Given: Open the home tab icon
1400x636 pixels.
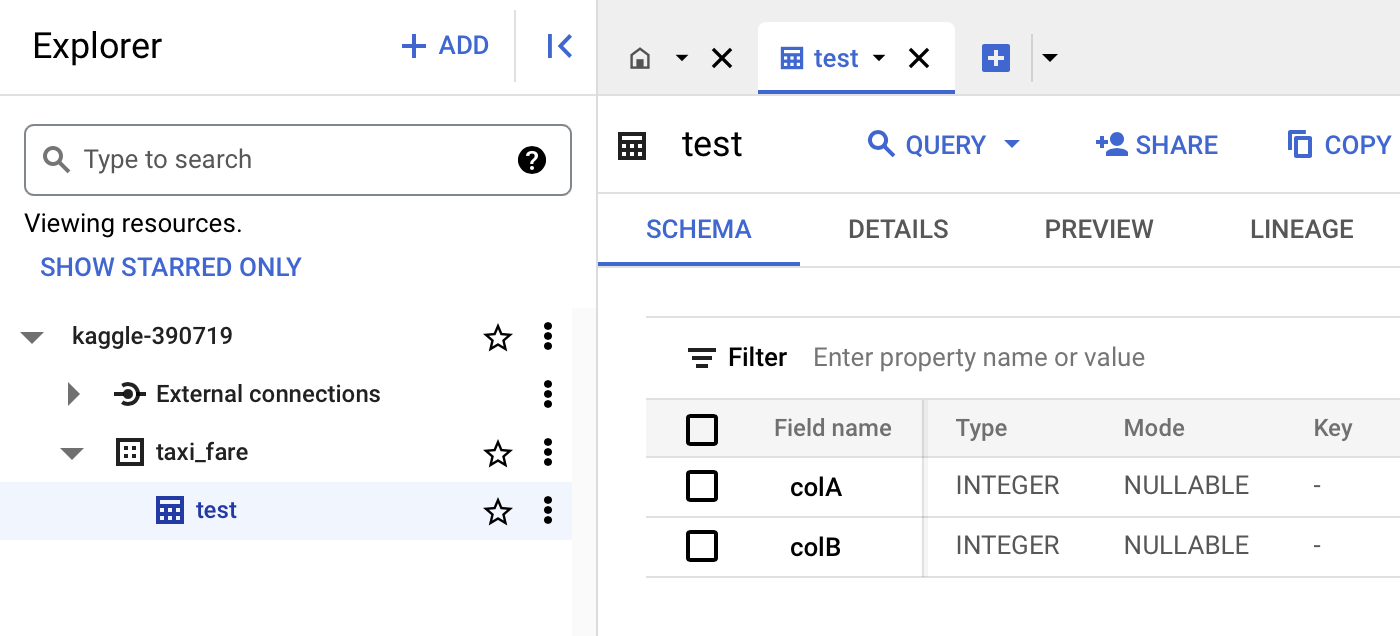Looking at the screenshot, I should coord(640,59).
